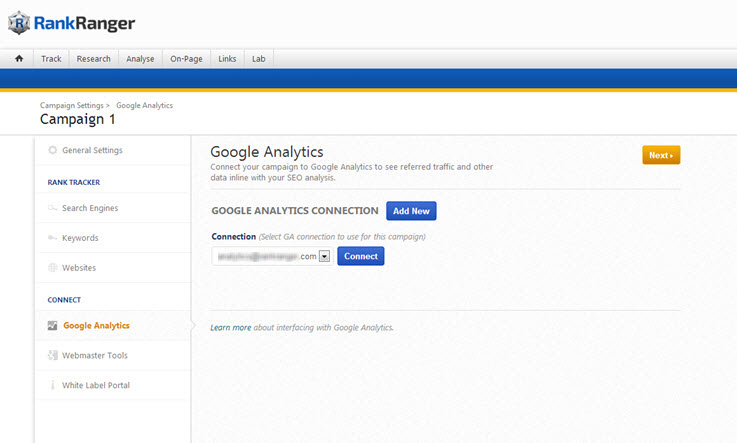The width and height of the screenshot is (737, 443).
Task: Click the Google Analytics chart icon
Action: pyautogui.click(x=52, y=325)
